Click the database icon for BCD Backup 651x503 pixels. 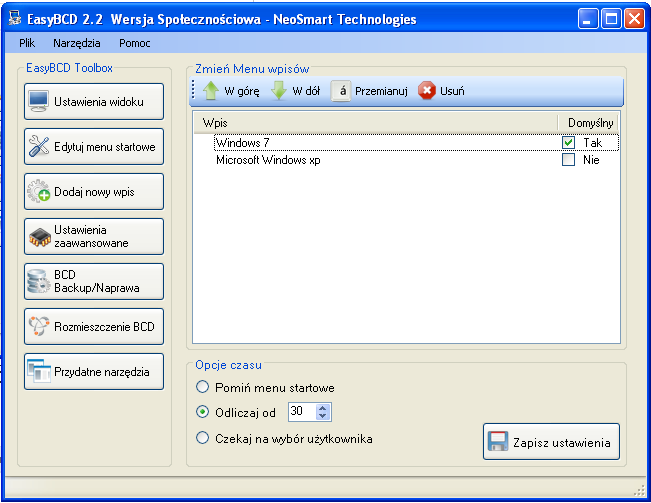(39, 281)
